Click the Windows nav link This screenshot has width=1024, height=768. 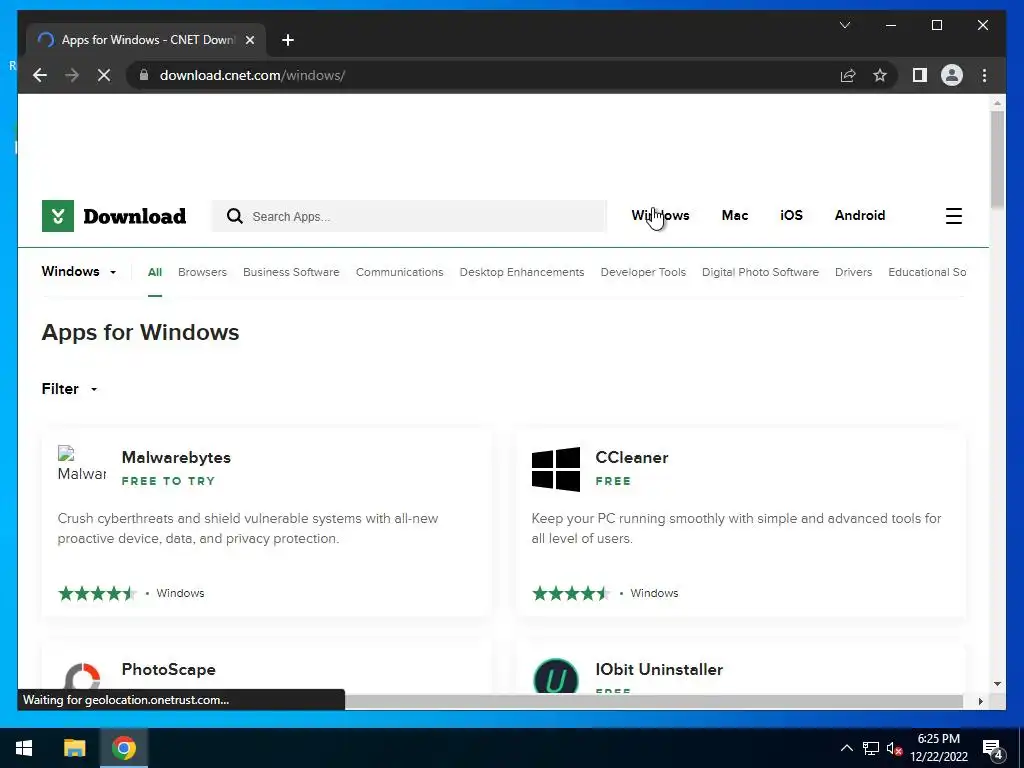coord(660,216)
